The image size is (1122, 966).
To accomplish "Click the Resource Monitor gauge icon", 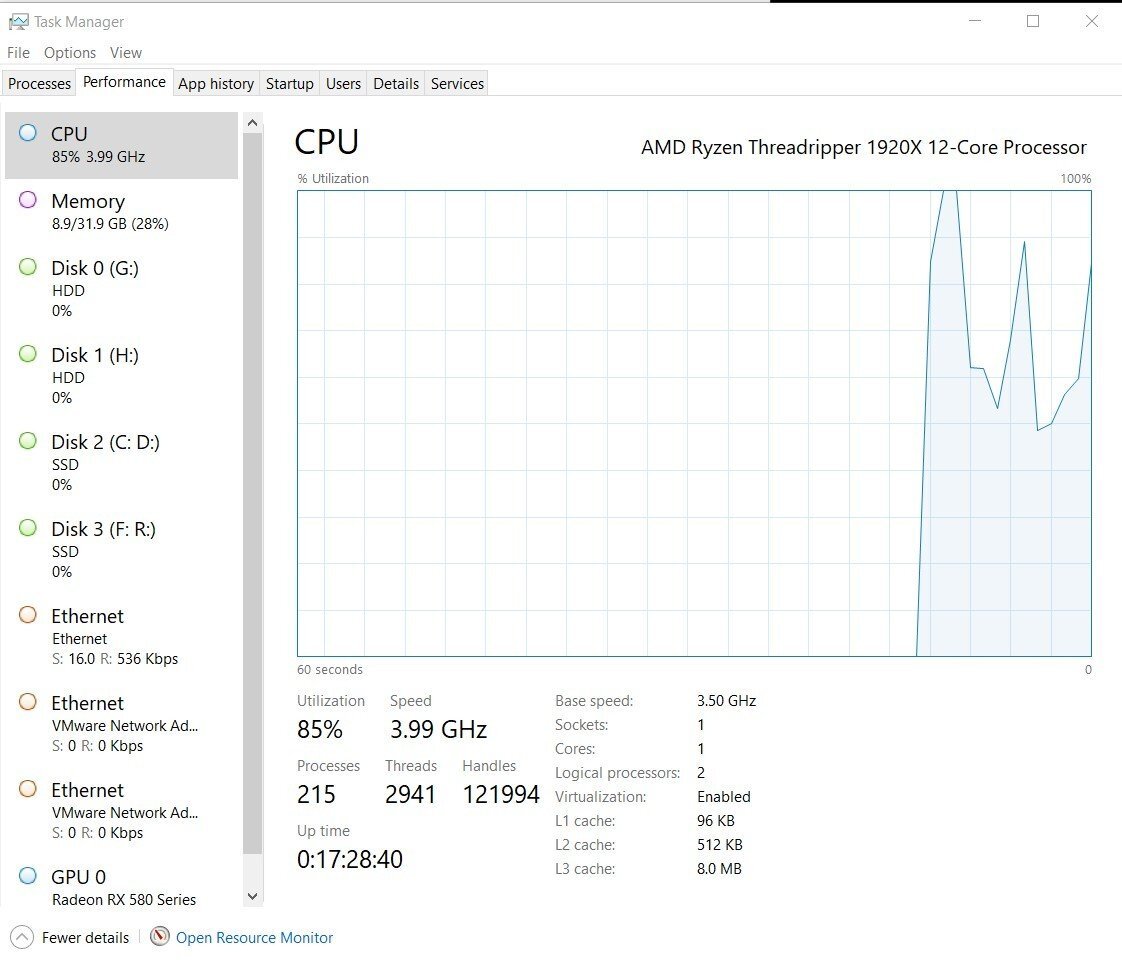I will point(160,936).
